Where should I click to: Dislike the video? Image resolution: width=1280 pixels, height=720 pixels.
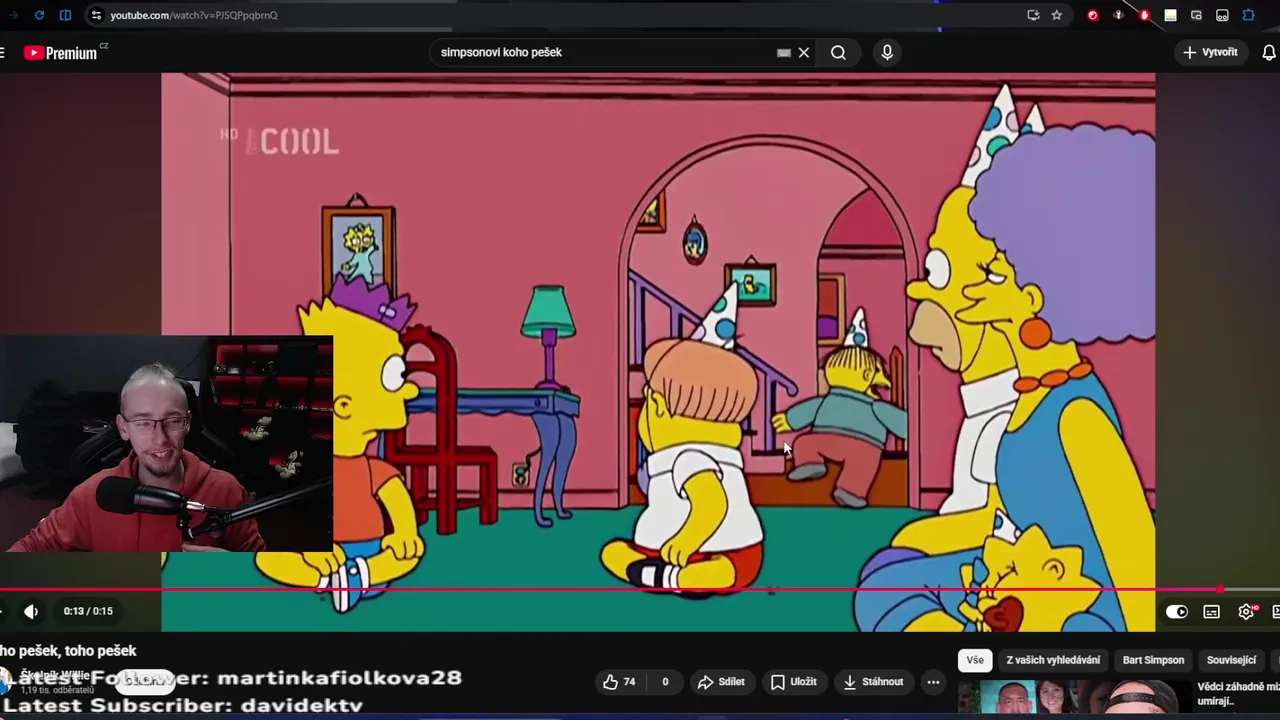(664, 682)
